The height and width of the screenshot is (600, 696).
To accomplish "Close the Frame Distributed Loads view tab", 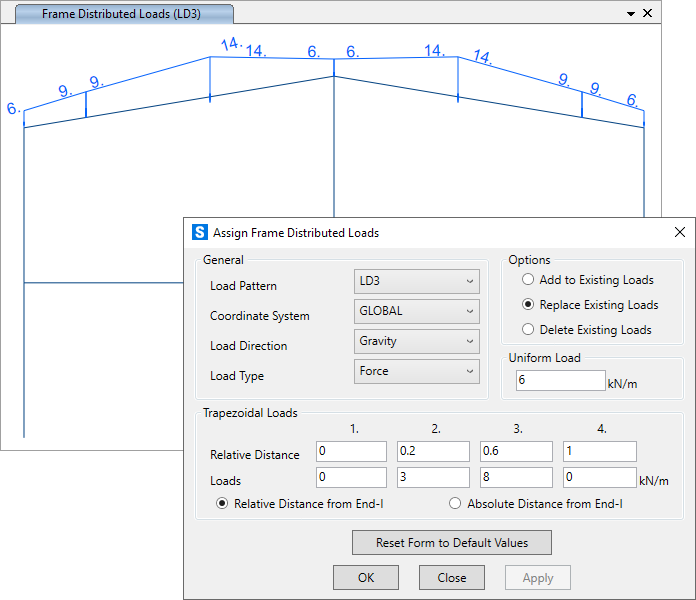I will pyautogui.click(x=647, y=14).
